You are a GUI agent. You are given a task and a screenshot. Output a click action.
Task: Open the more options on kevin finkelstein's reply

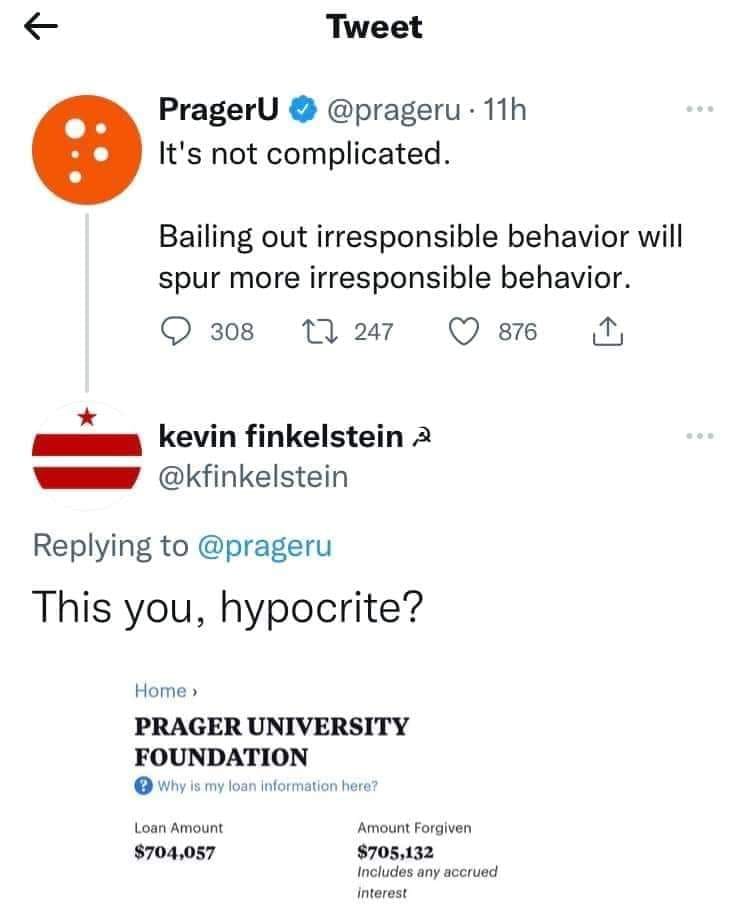(700, 437)
